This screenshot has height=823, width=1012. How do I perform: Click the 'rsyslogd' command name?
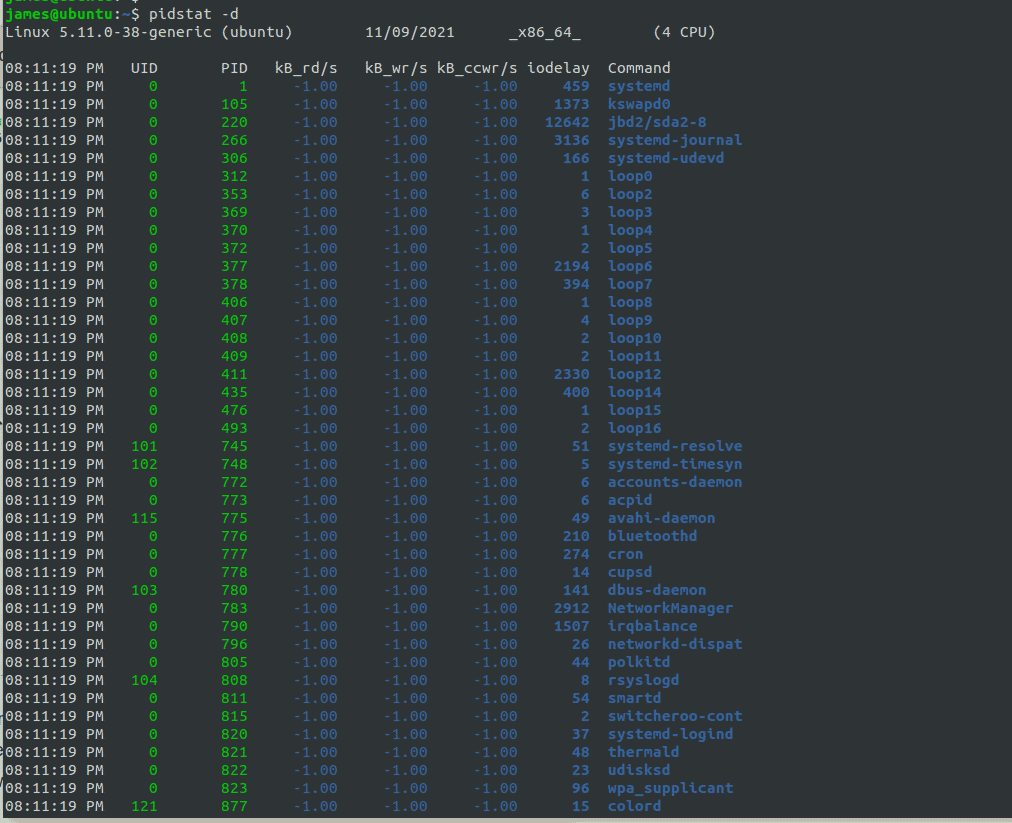643,680
